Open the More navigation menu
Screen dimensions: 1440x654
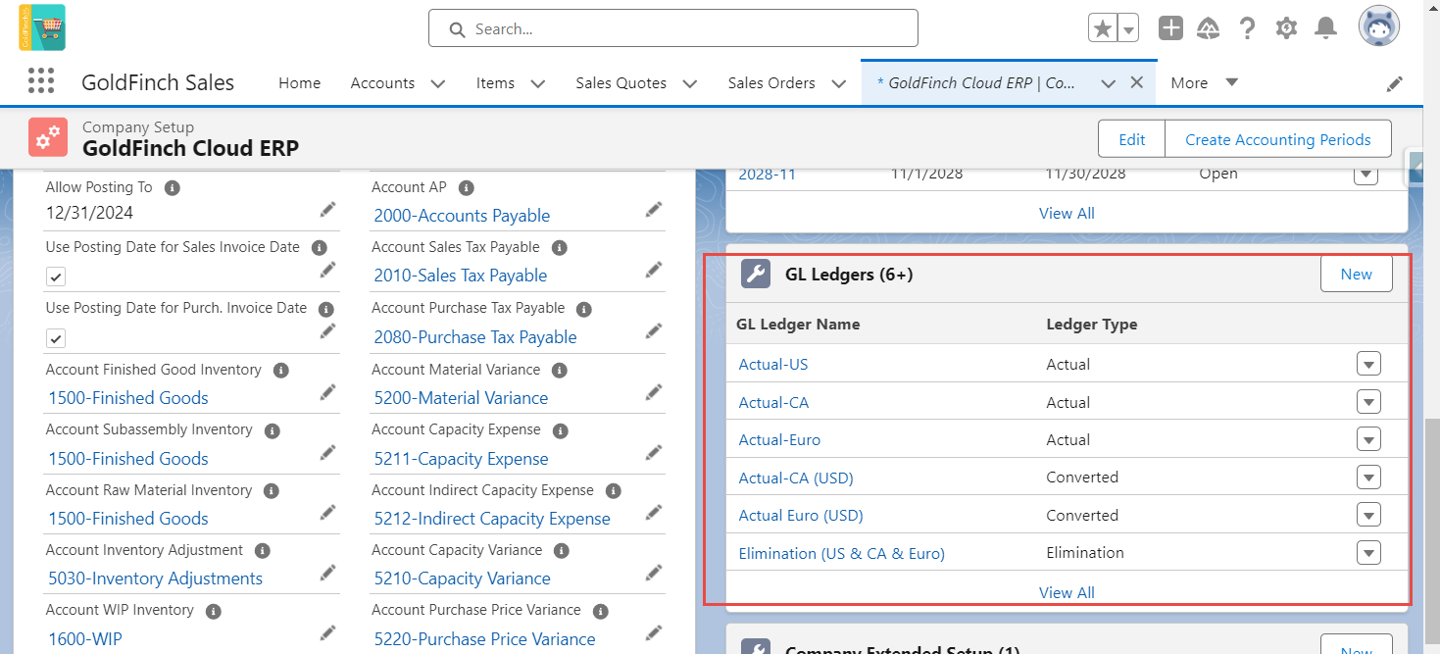(1204, 83)
